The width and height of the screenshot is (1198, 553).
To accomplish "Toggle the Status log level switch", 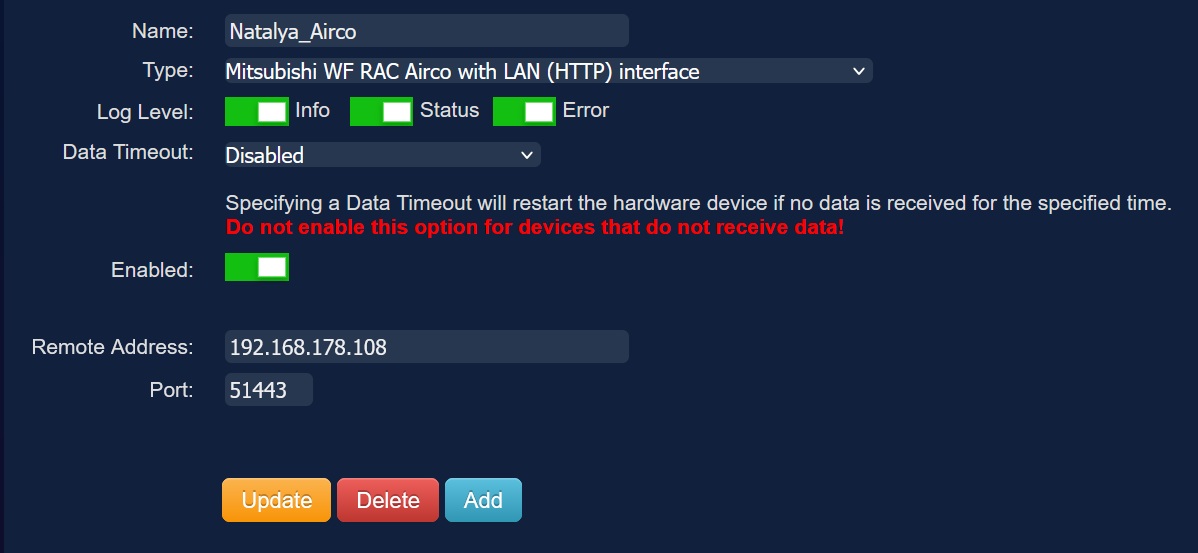I will tap(382, 111).
